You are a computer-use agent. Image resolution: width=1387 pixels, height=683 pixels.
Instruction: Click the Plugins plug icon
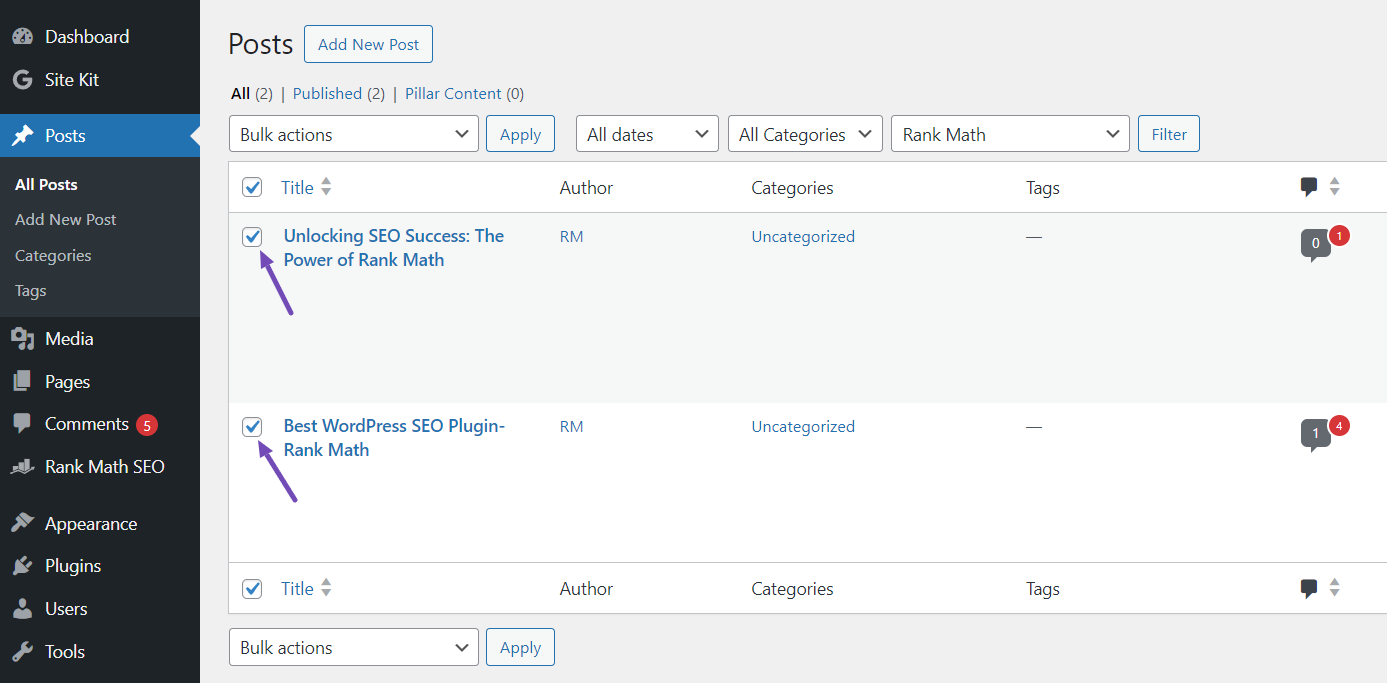tap(22, 566)
